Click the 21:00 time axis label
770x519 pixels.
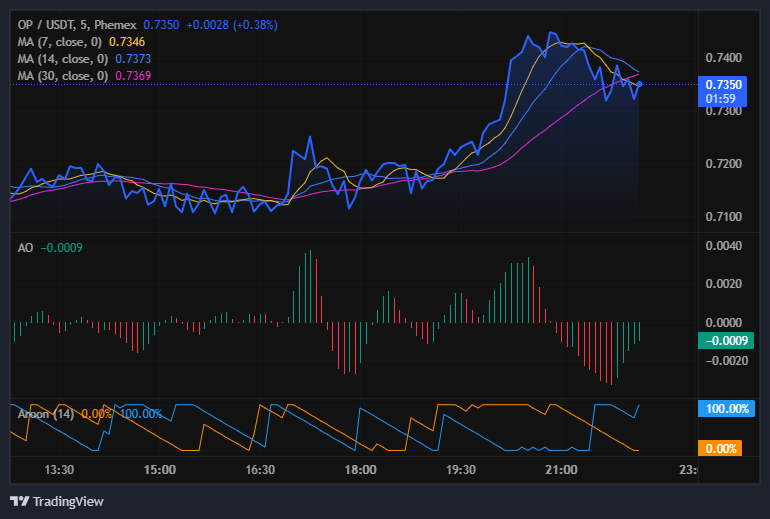tap(560, 470)
